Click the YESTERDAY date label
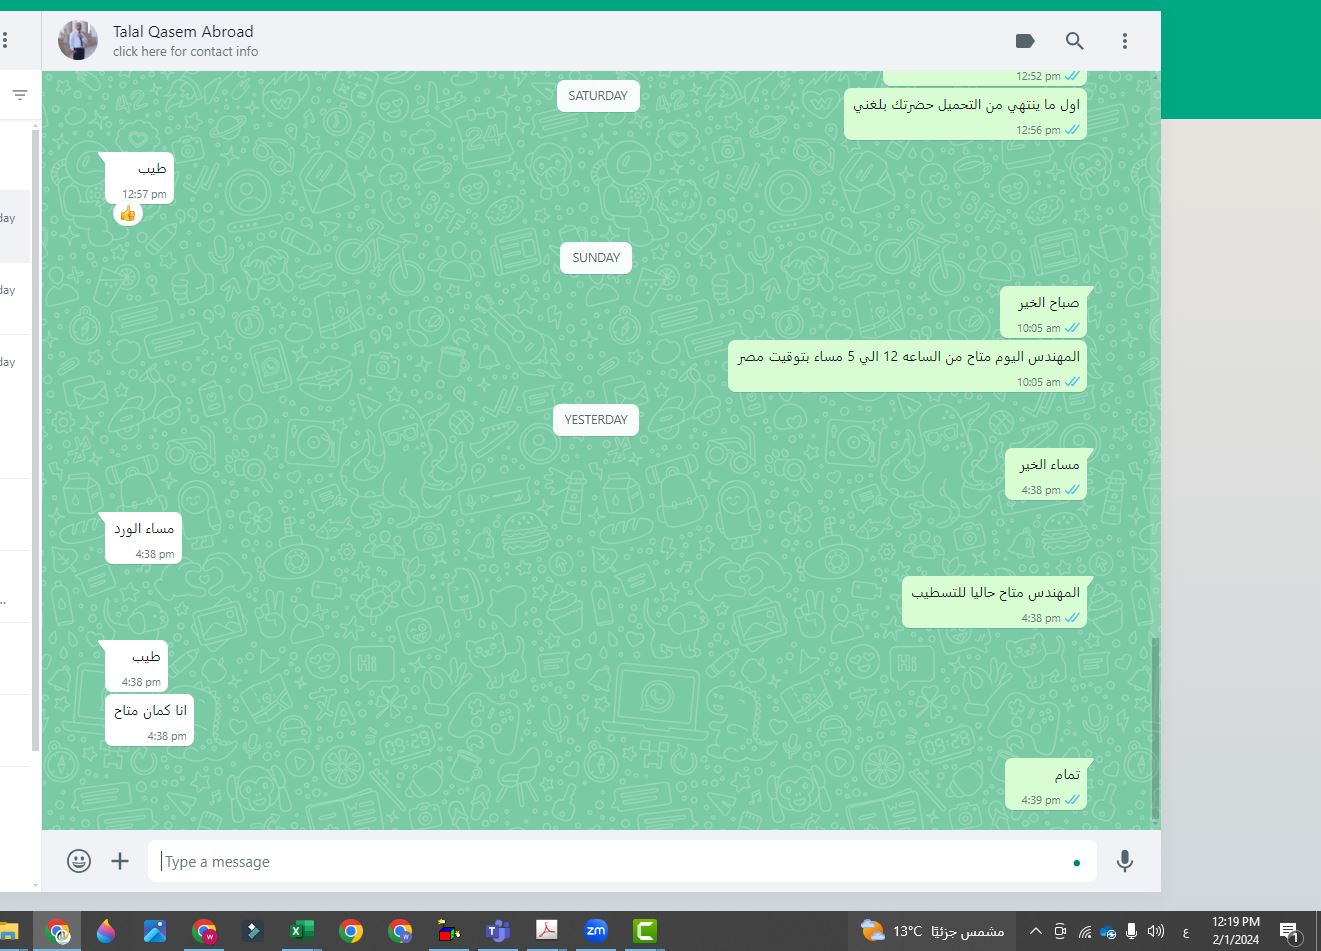This screenshot has height=951, width=1321. click(596, 420)
